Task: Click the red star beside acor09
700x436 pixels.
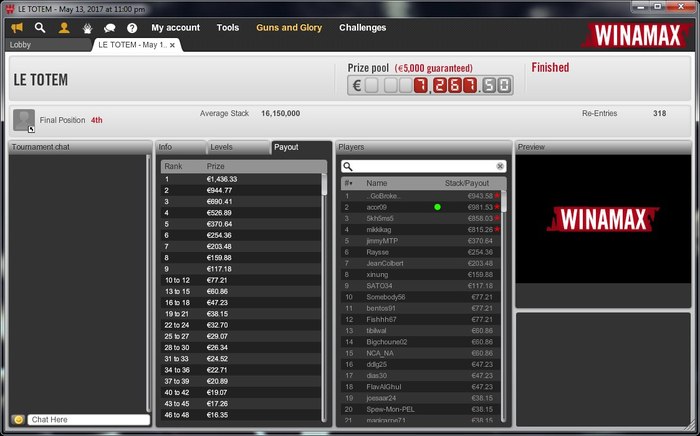Action: click(x=496, y=207)
